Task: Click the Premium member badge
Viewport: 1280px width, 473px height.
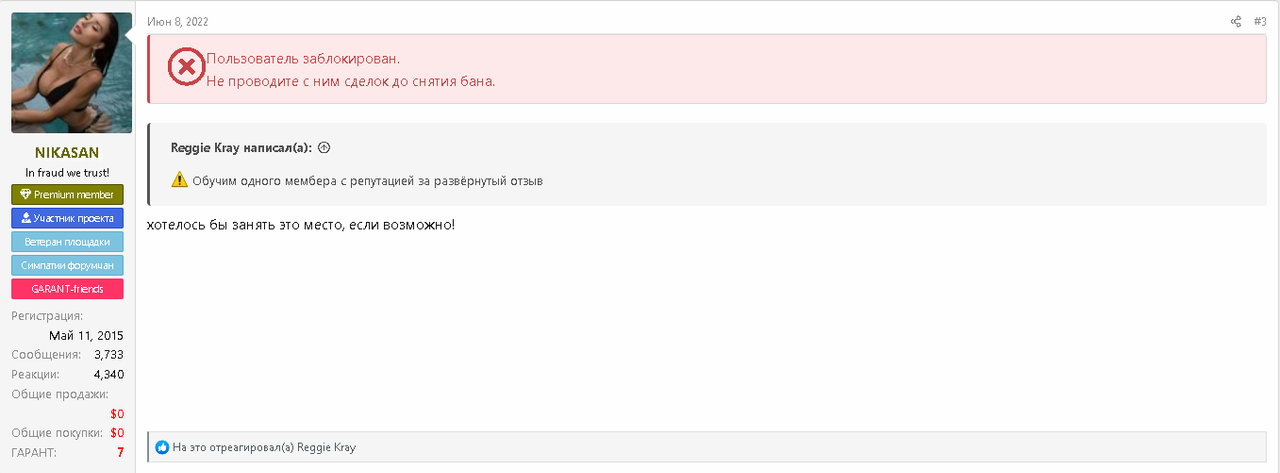Action: (67, 194)
